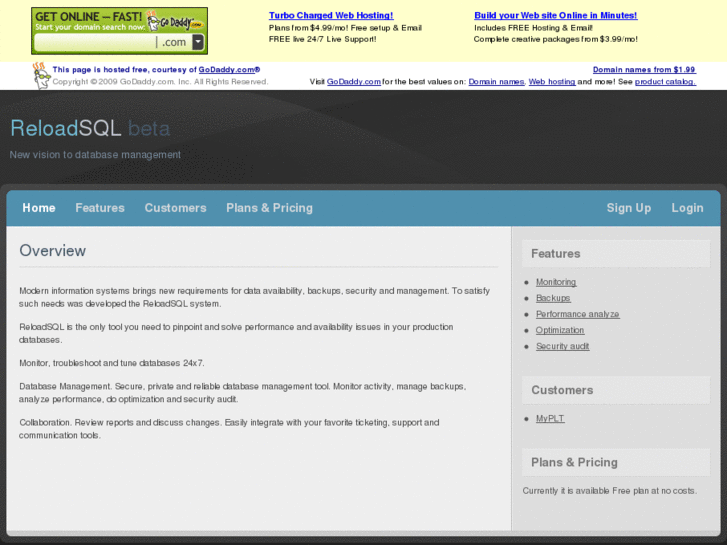The image size is (727, 545).
Task: Click the GoDaddy mascot icon
Action: [41, 76]
